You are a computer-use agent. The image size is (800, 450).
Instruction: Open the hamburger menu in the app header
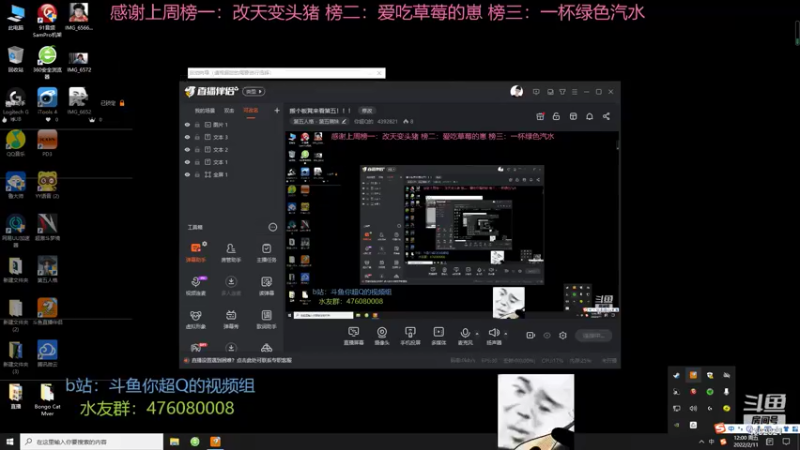click(574, 92)
